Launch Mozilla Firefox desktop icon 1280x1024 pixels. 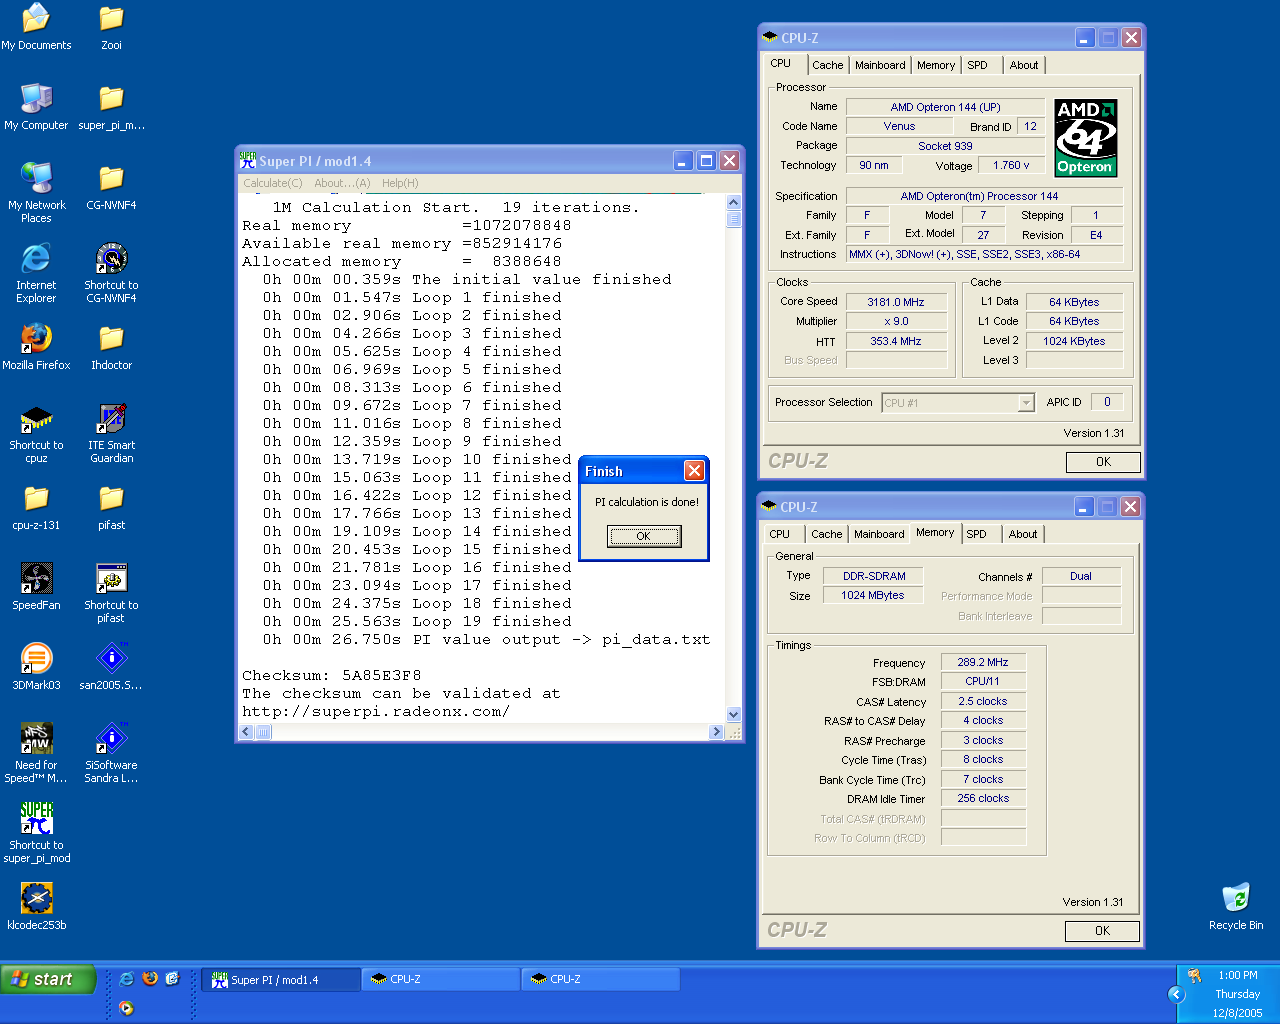tap(36, 346)
